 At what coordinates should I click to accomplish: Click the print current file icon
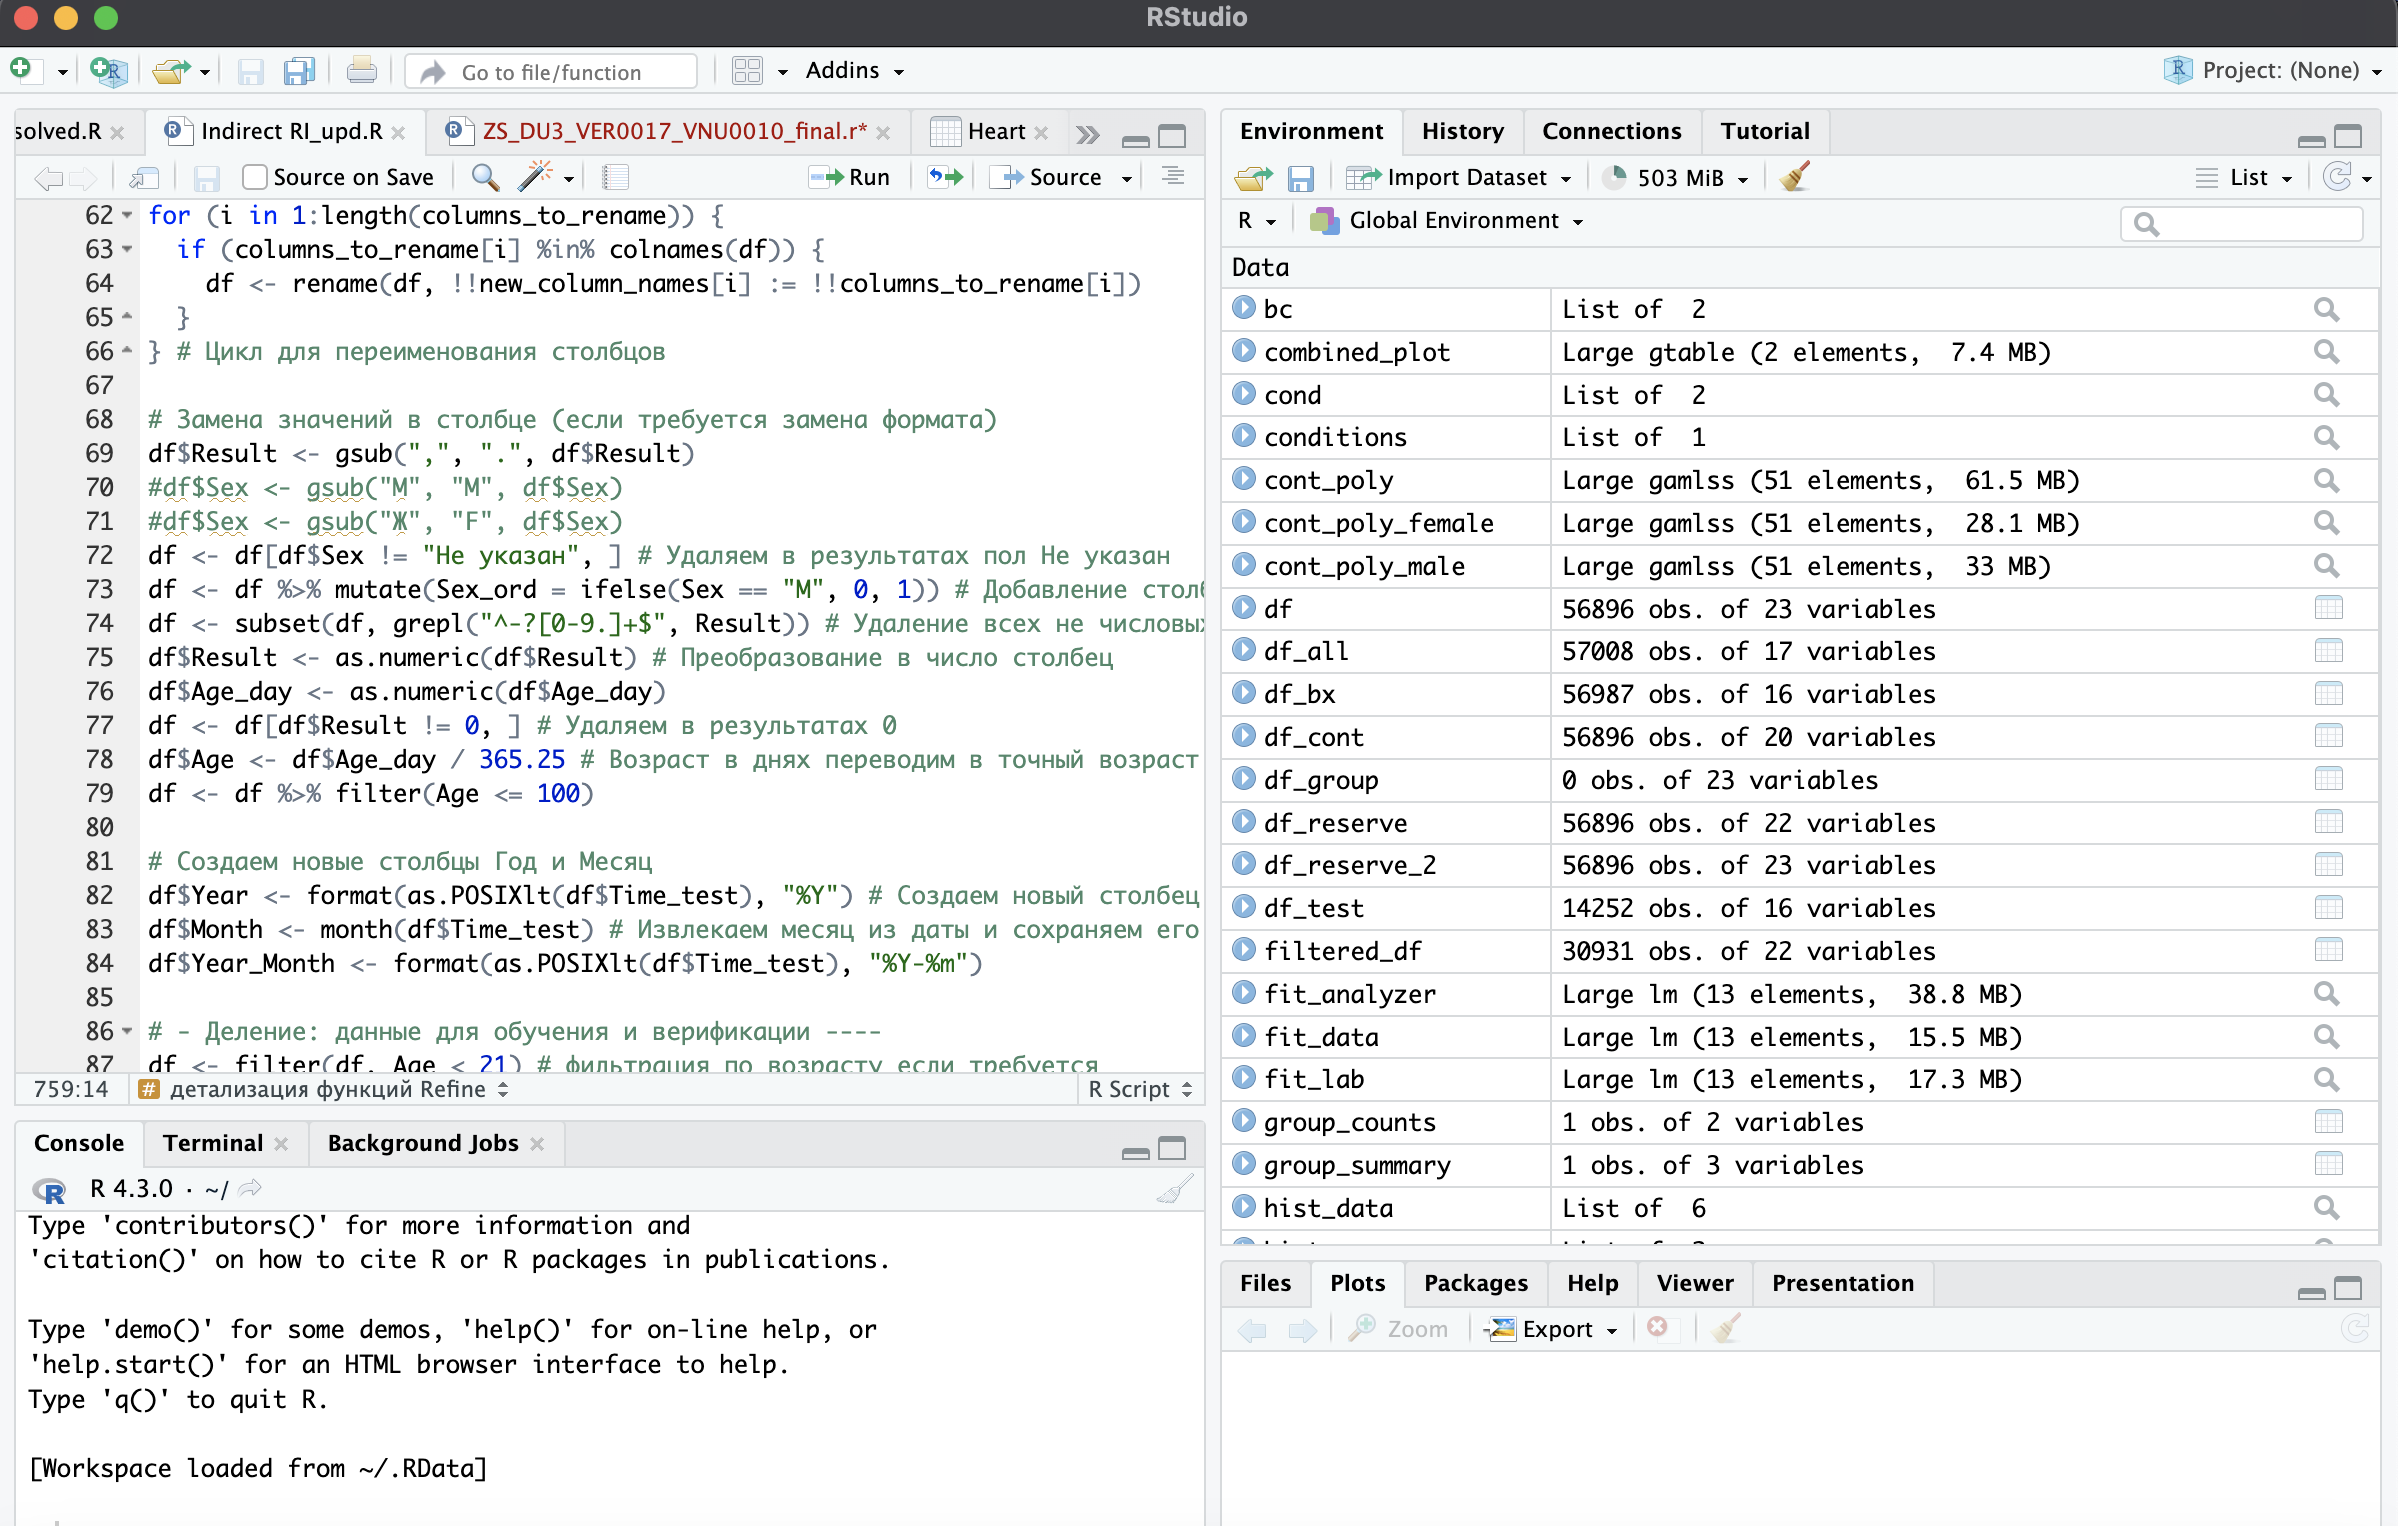point(361,71)
